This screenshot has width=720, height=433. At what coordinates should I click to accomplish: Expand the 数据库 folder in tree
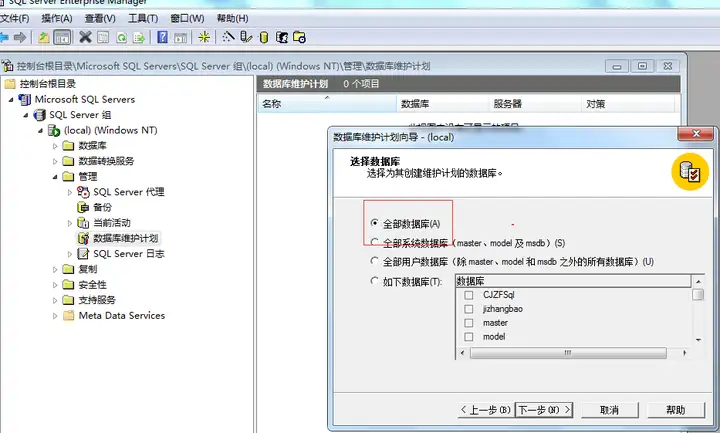(55, 146)
